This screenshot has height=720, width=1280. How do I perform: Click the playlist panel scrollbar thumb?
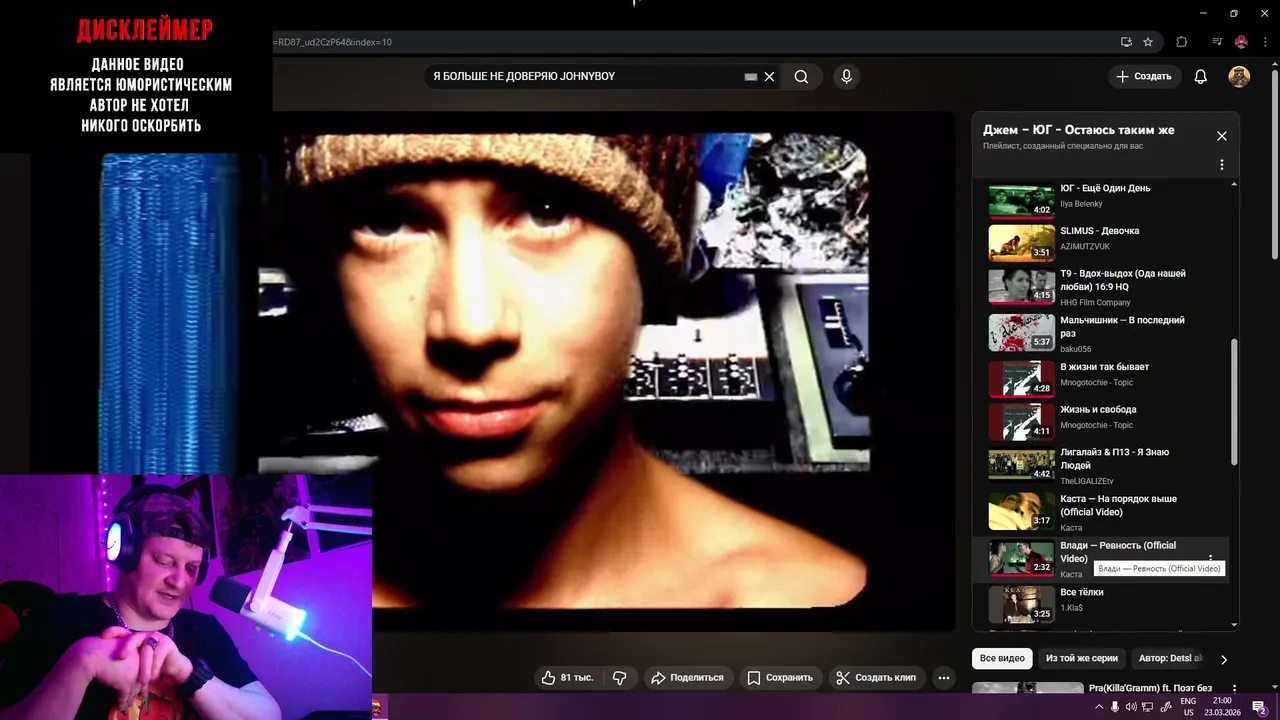[x=1234, y=401]
